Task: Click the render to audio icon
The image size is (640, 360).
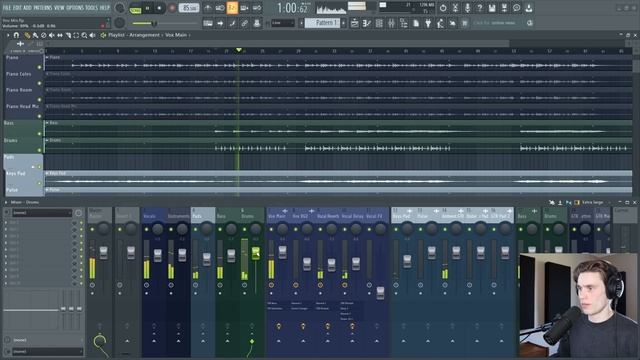Action: [504, 8]
